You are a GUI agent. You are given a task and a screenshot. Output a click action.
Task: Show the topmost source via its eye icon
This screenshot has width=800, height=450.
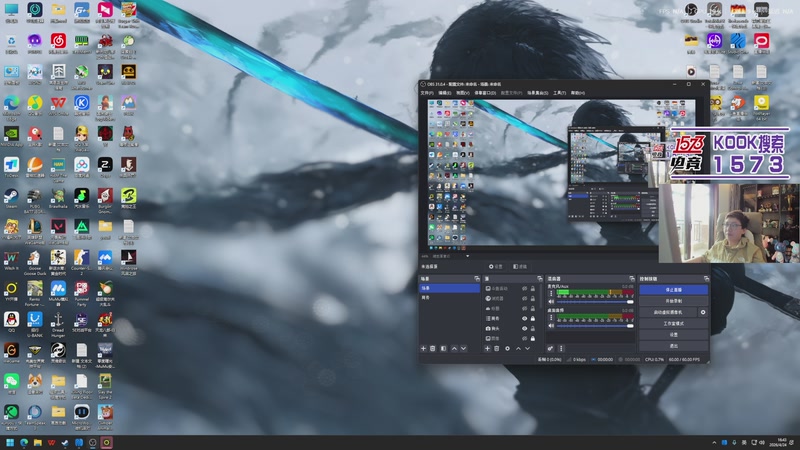524,289
